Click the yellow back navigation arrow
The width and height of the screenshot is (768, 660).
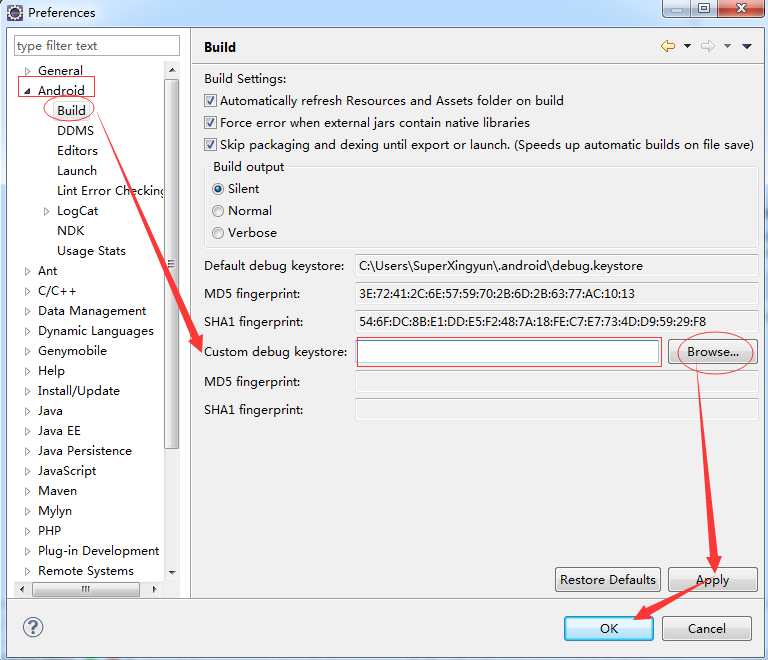[668, 46]
